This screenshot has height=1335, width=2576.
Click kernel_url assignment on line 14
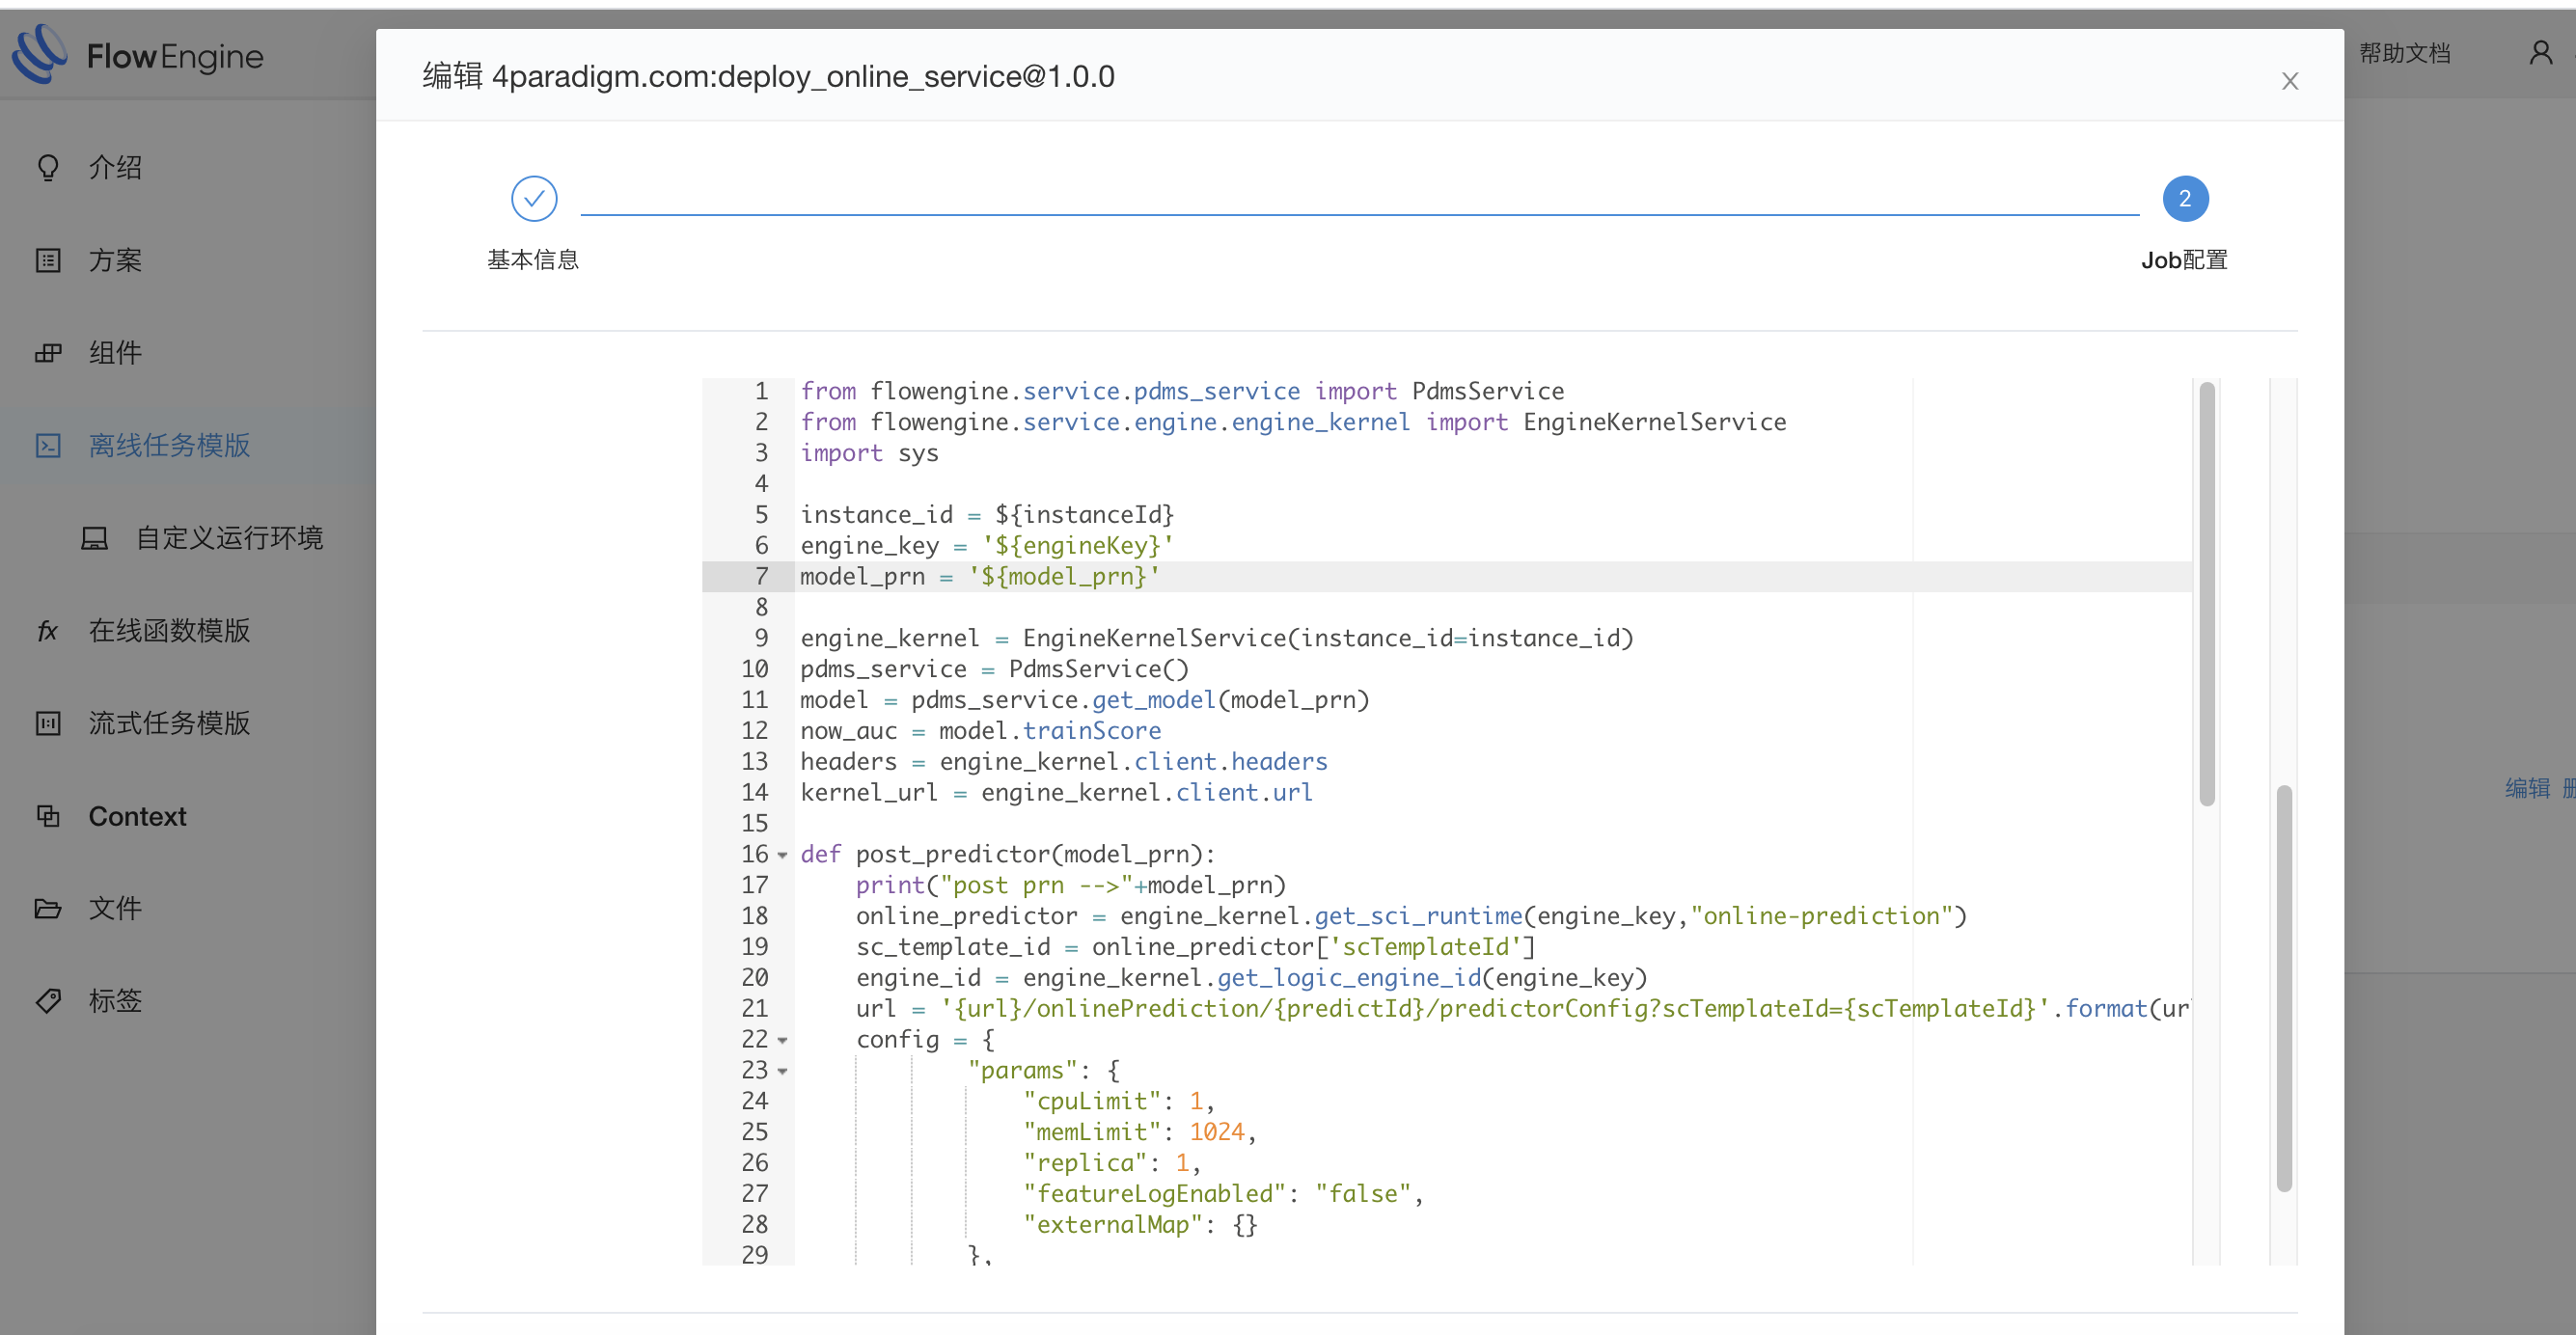click(x=1056, y=793)
